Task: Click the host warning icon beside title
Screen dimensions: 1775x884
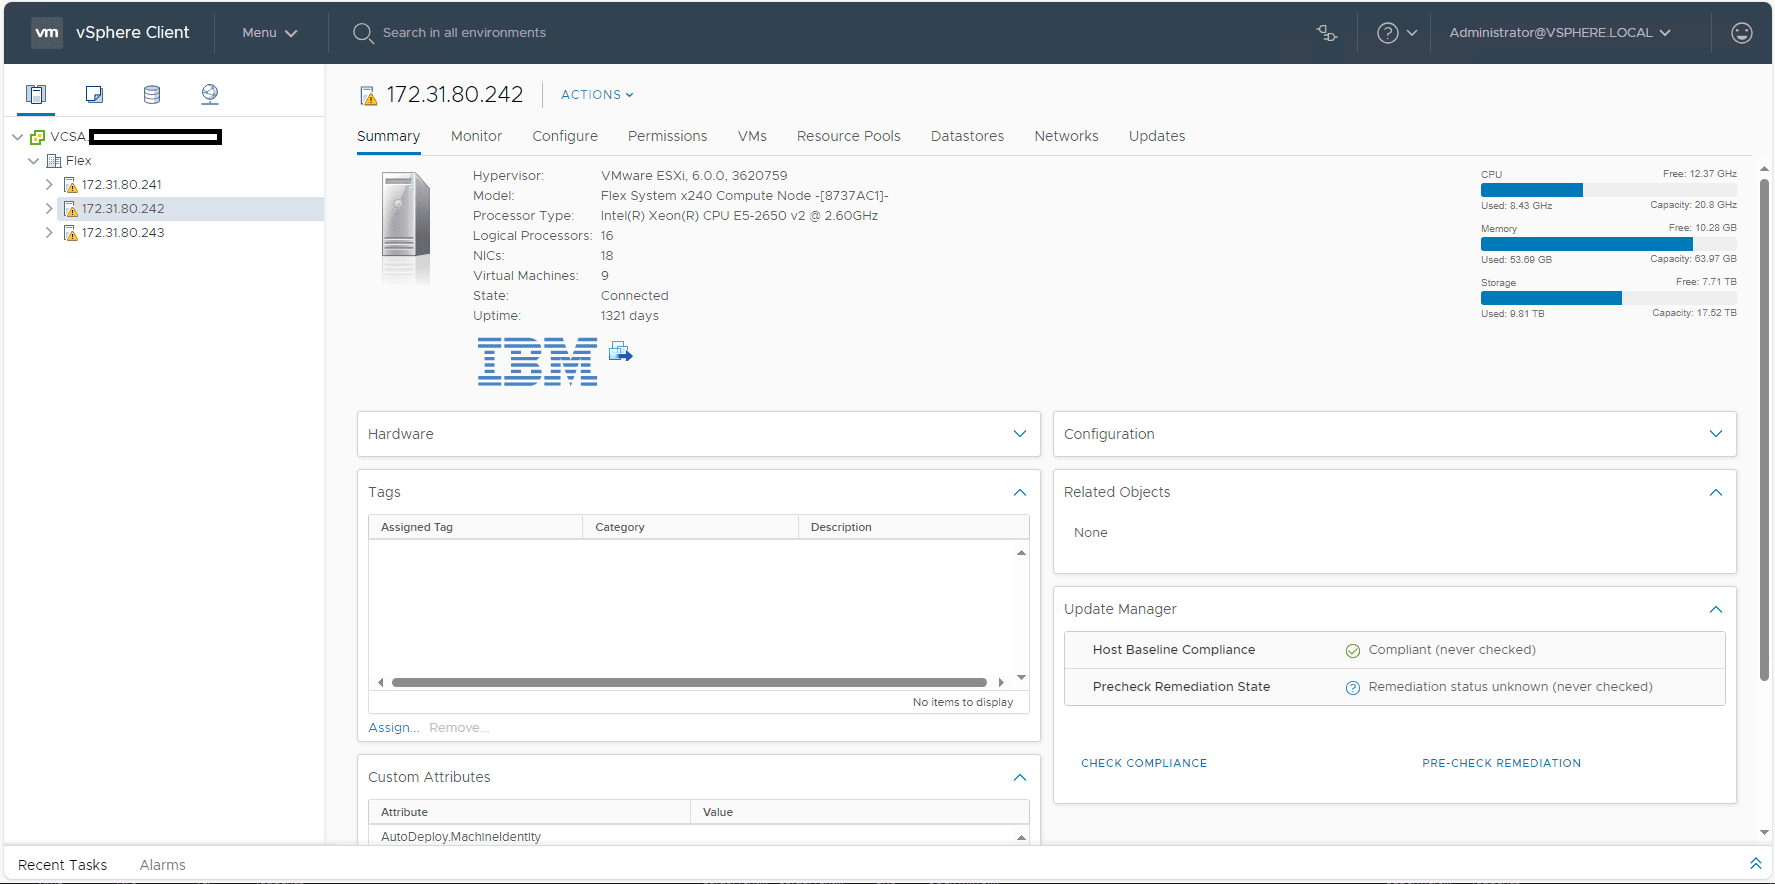Action: click(368, 96)
